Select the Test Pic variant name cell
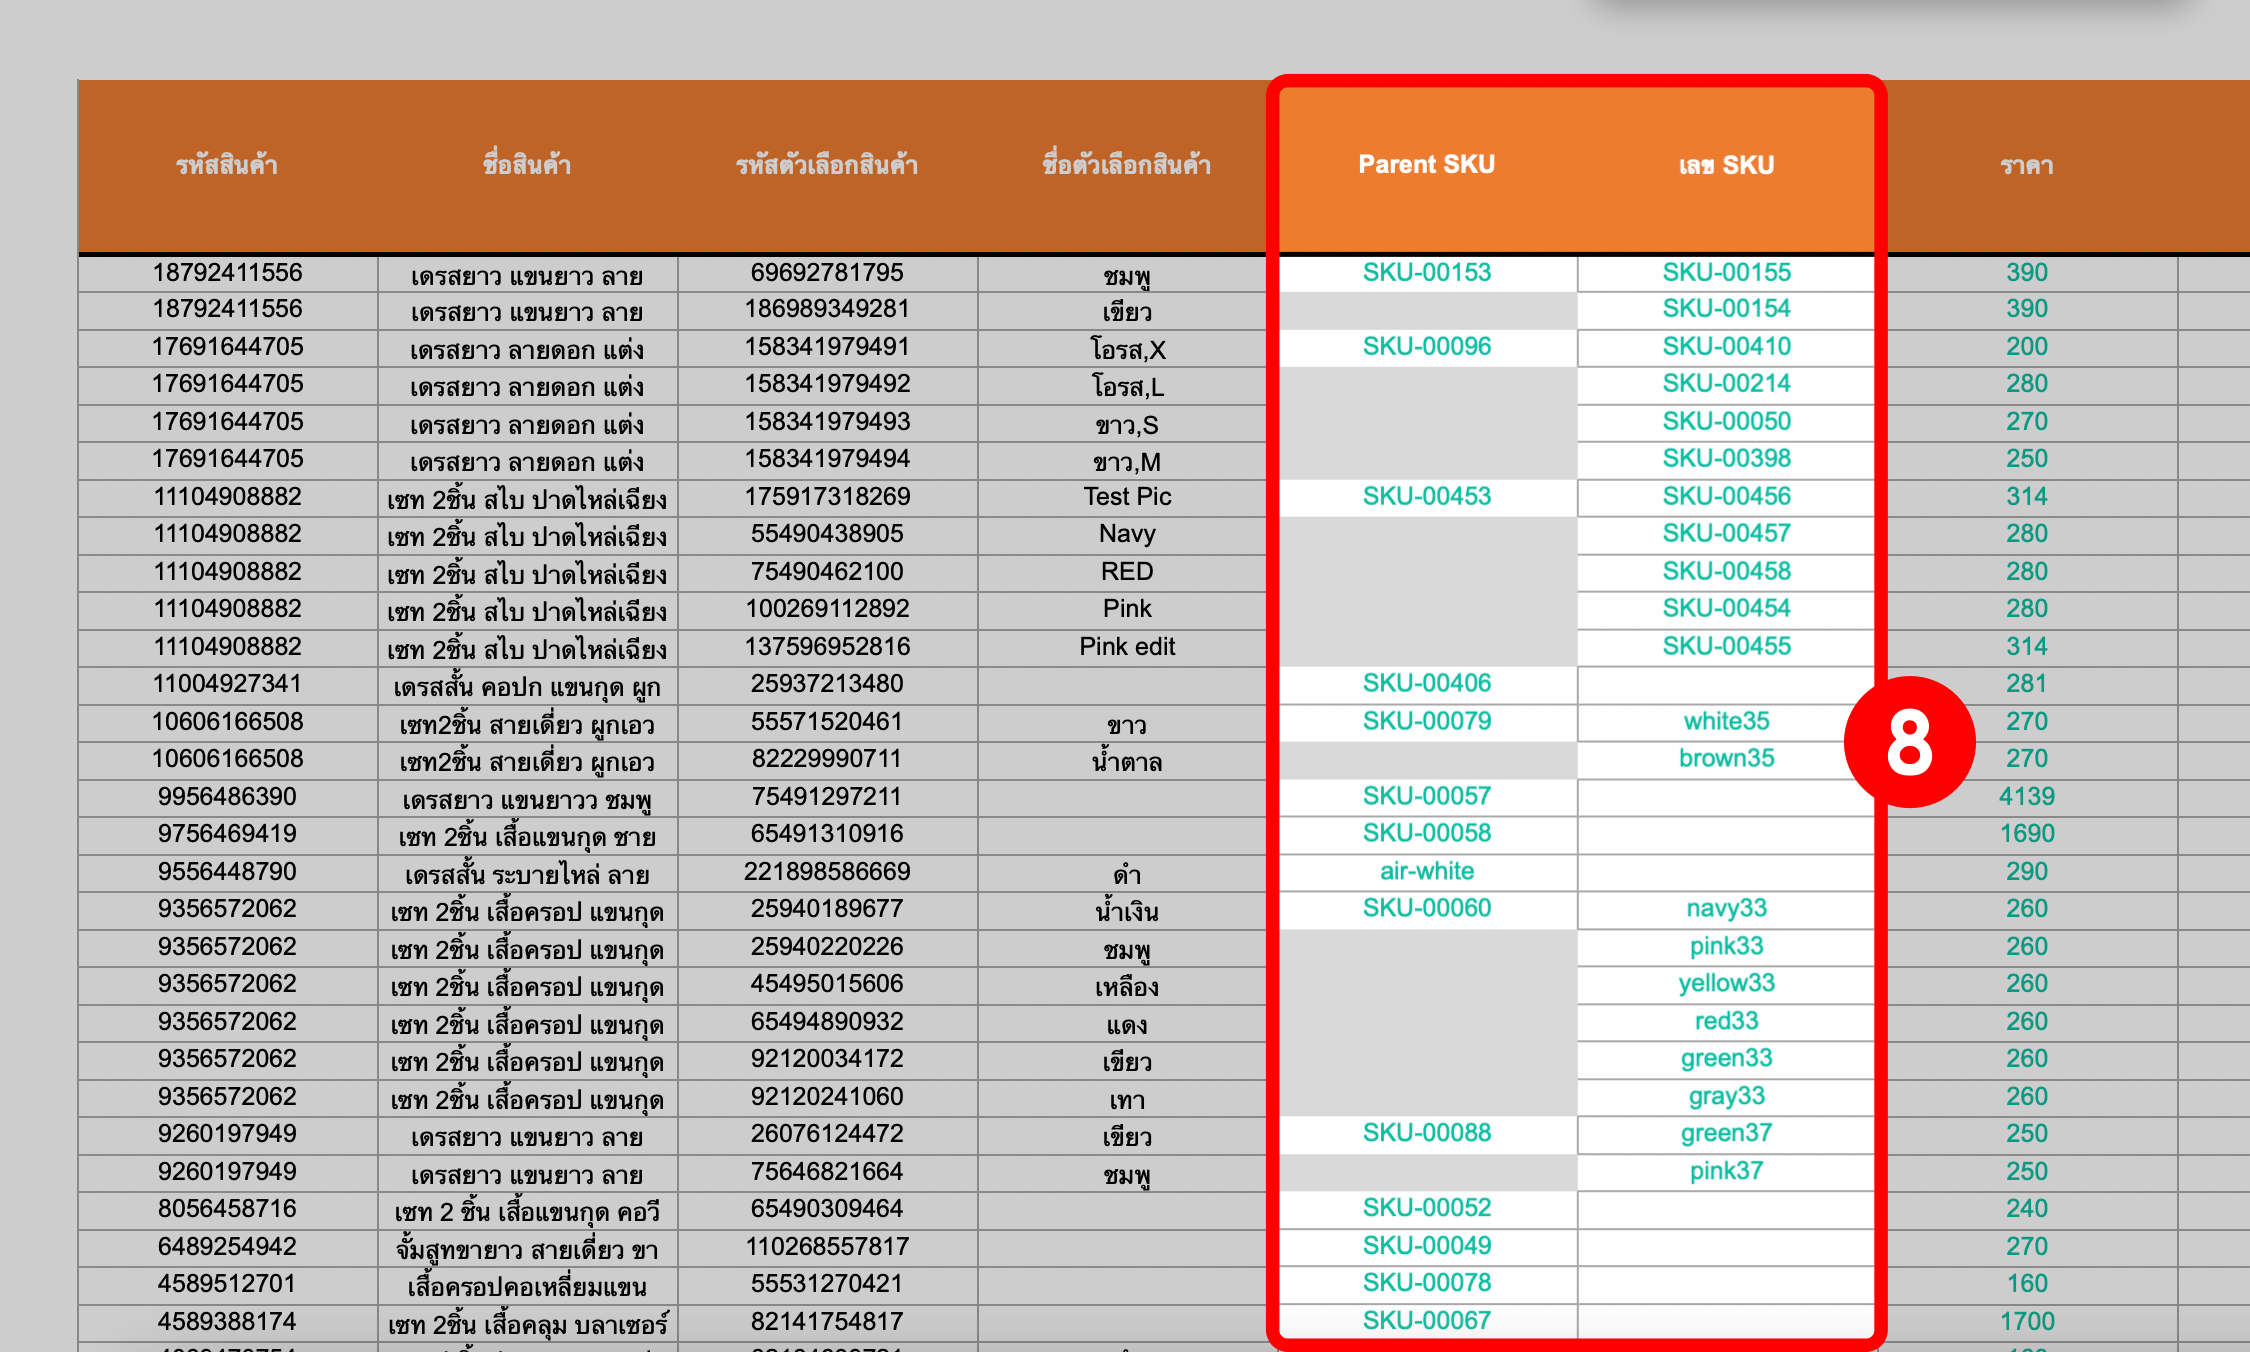The image size is (2250, 1352). pyautogui.click(x=1127, y=496)
